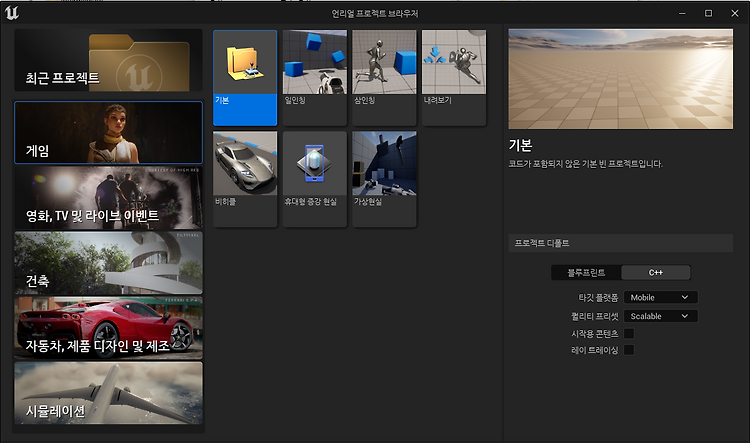750x443 pixels.
Task: Switch project type to 블루프린트
Action: (x=586, y=273)
